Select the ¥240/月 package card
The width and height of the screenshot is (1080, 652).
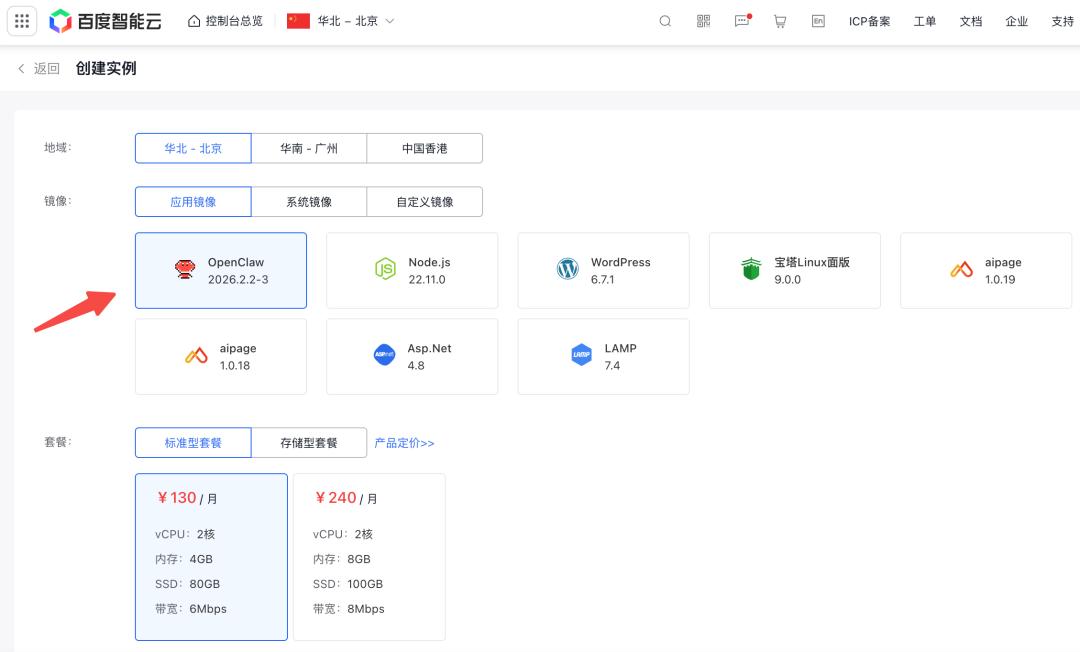(x=369, y=556)
